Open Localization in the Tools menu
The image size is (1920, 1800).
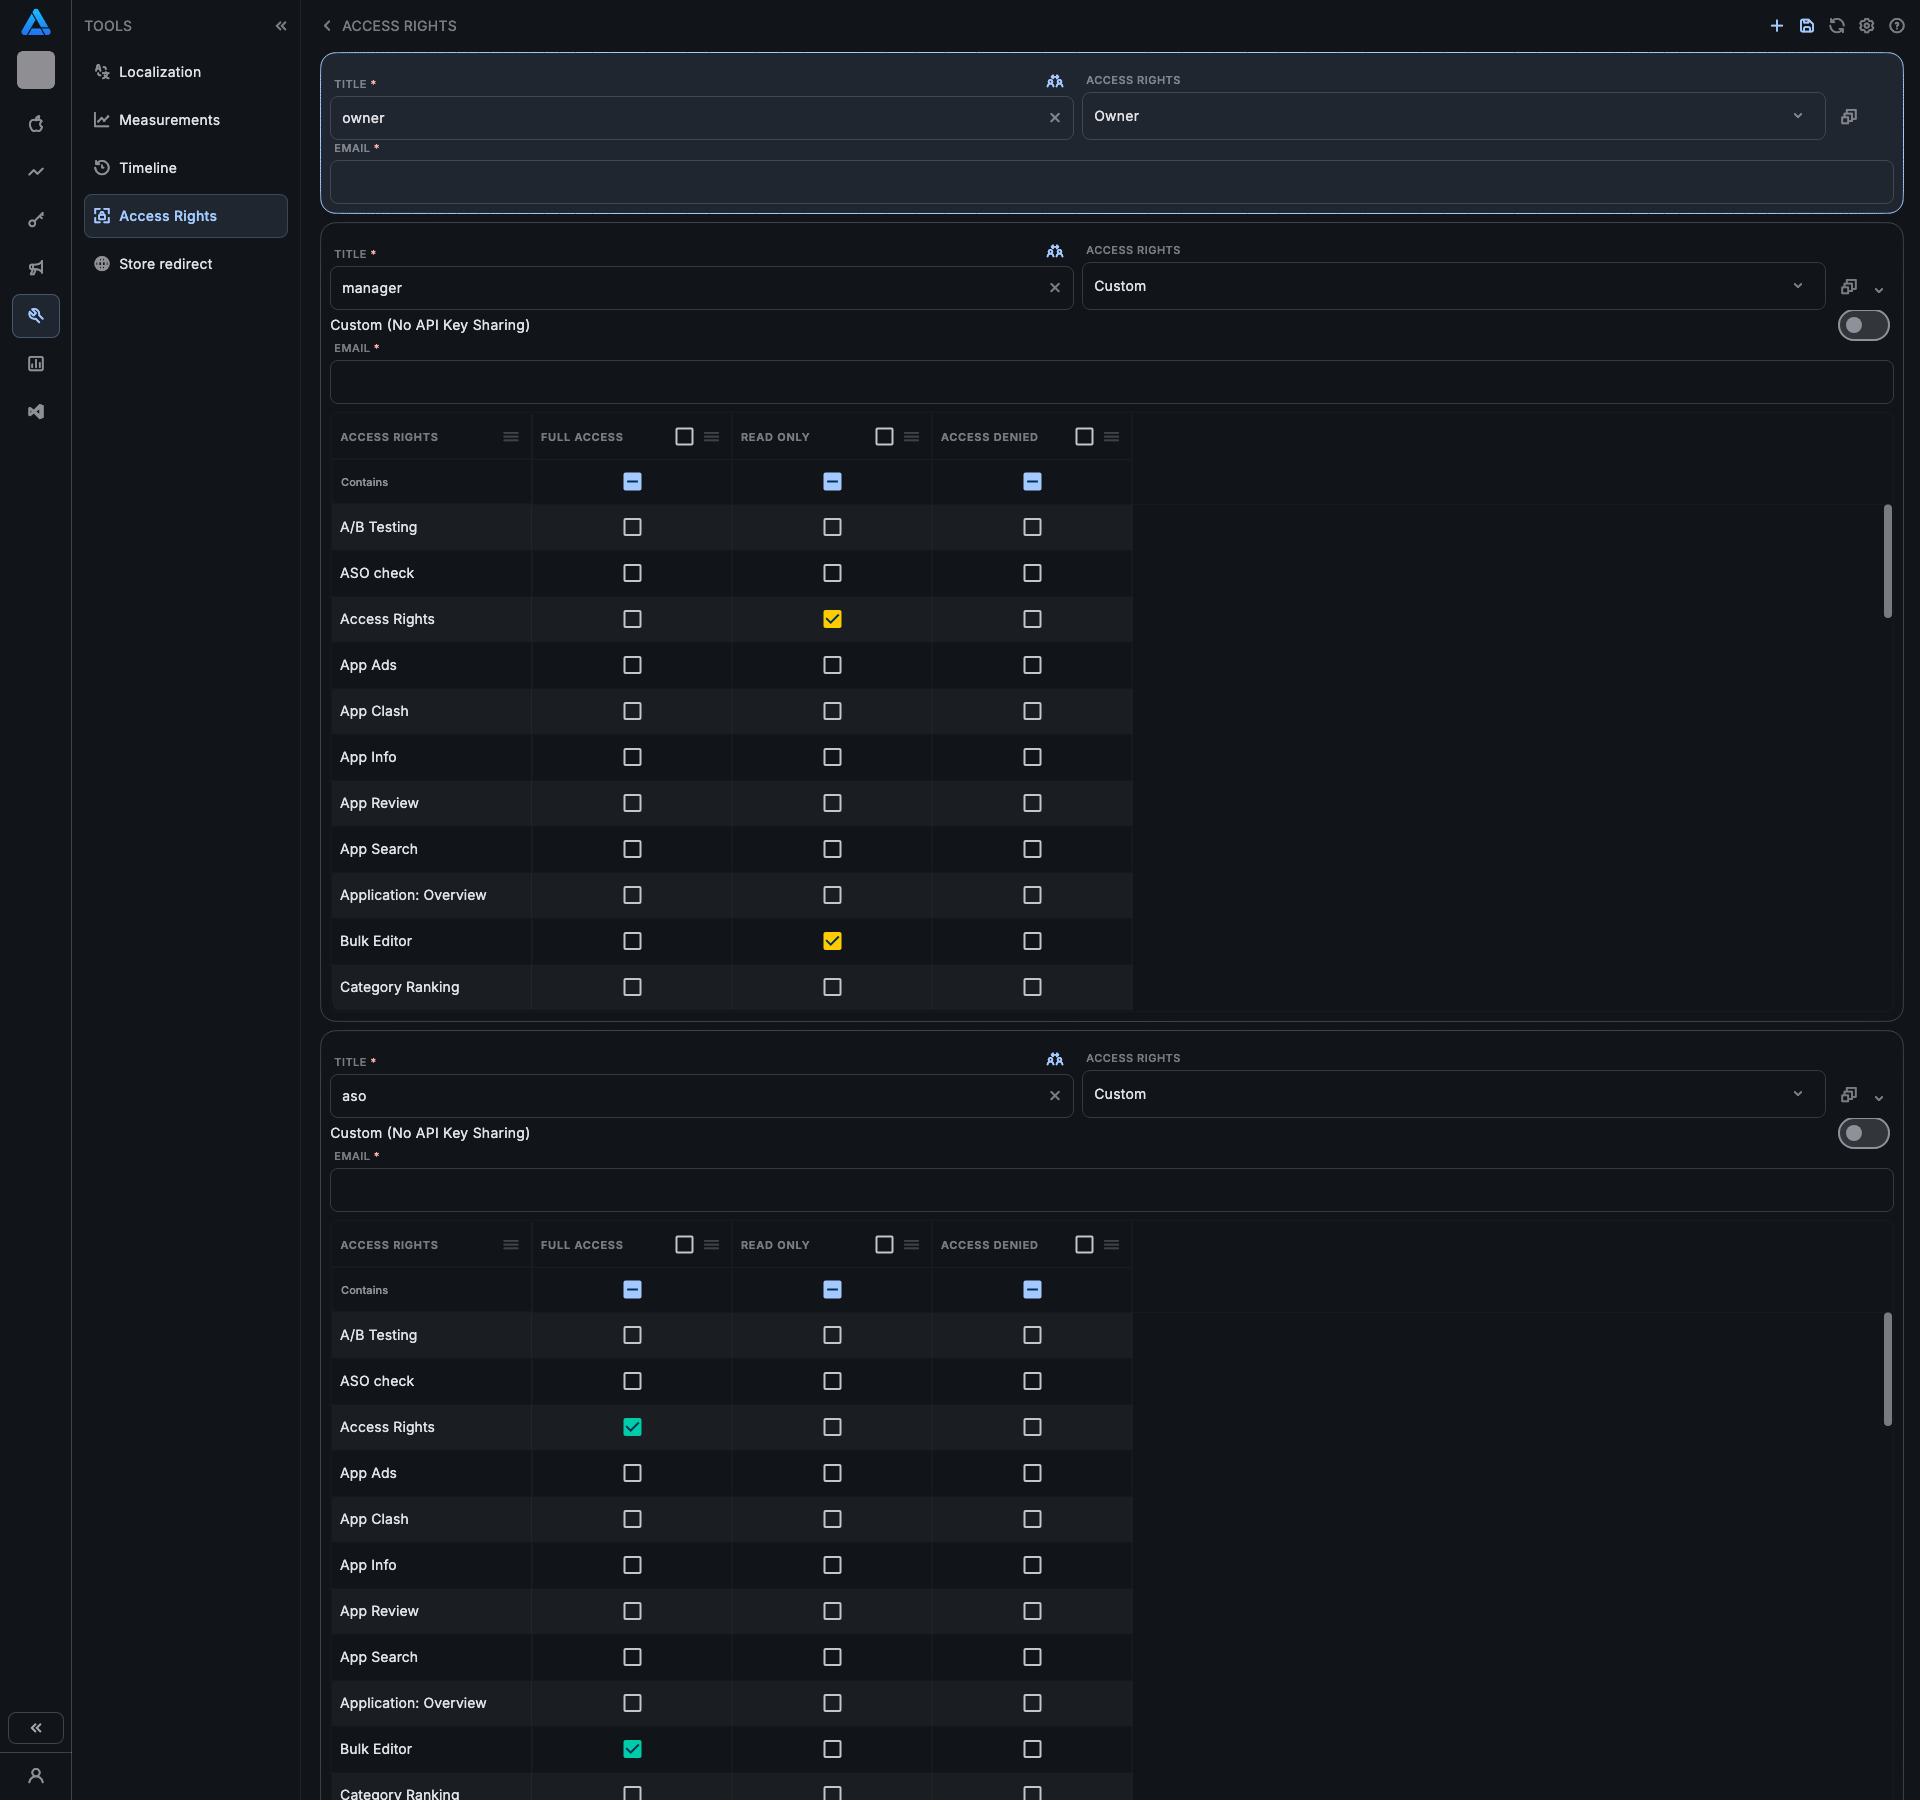point(160,72)
